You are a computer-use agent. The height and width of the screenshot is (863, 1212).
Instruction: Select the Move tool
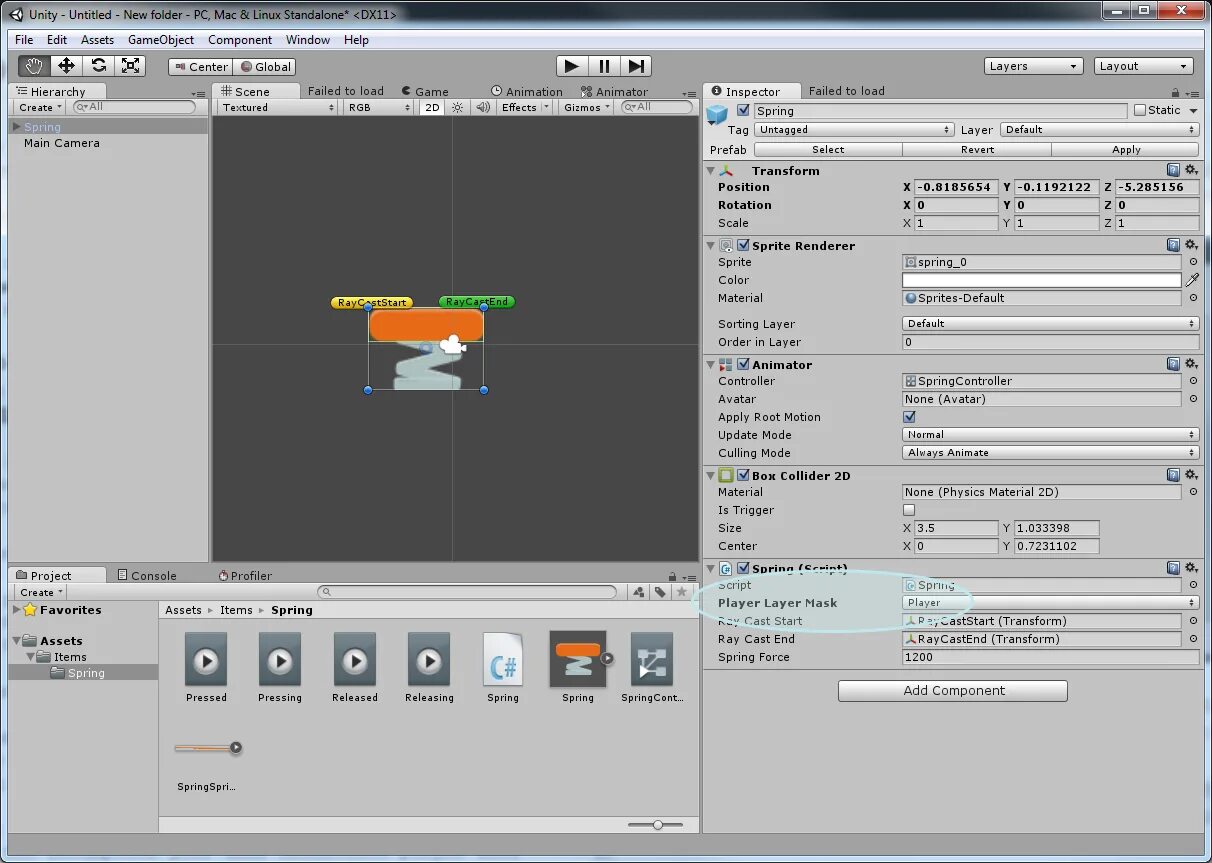66,66
